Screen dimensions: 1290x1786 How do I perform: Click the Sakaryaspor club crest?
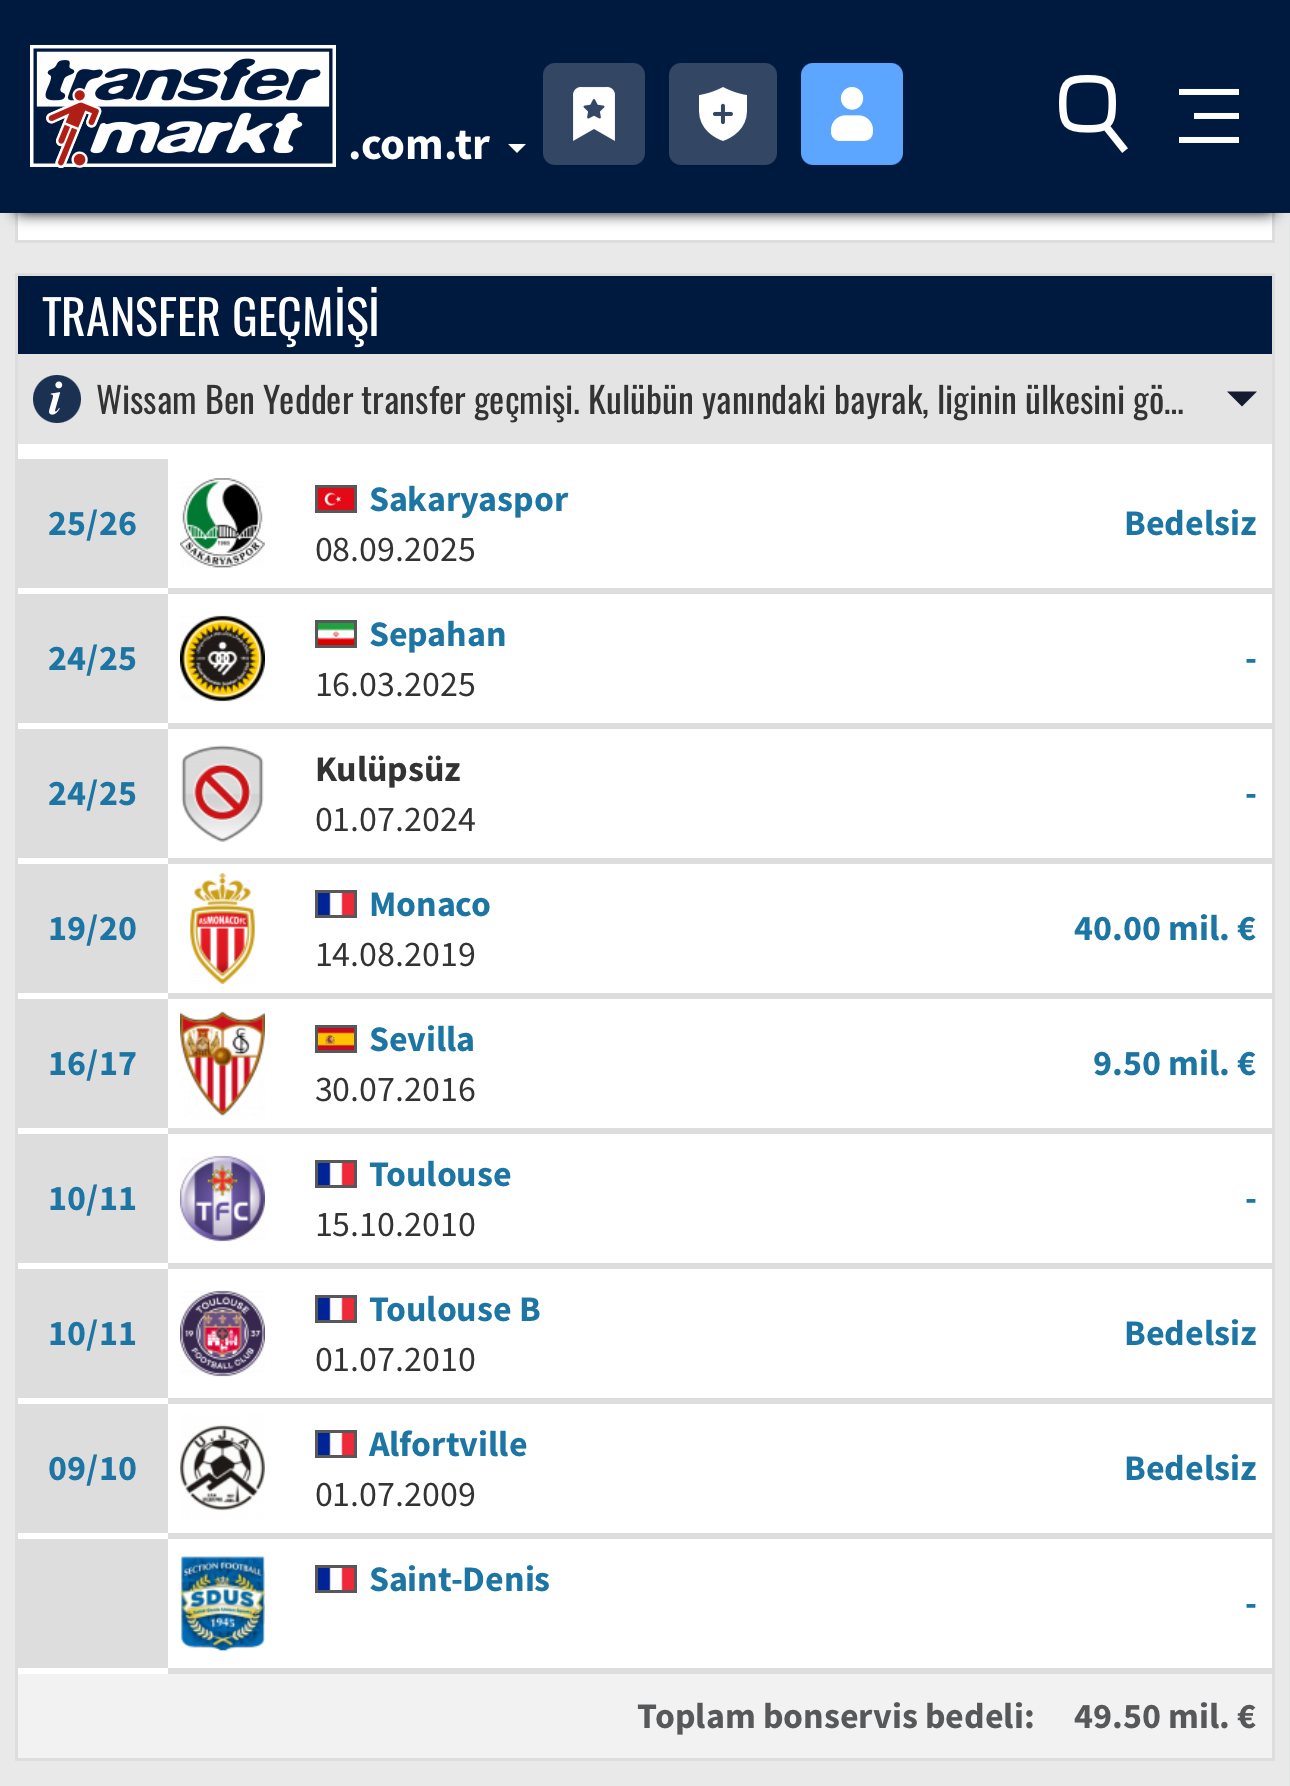222,523
